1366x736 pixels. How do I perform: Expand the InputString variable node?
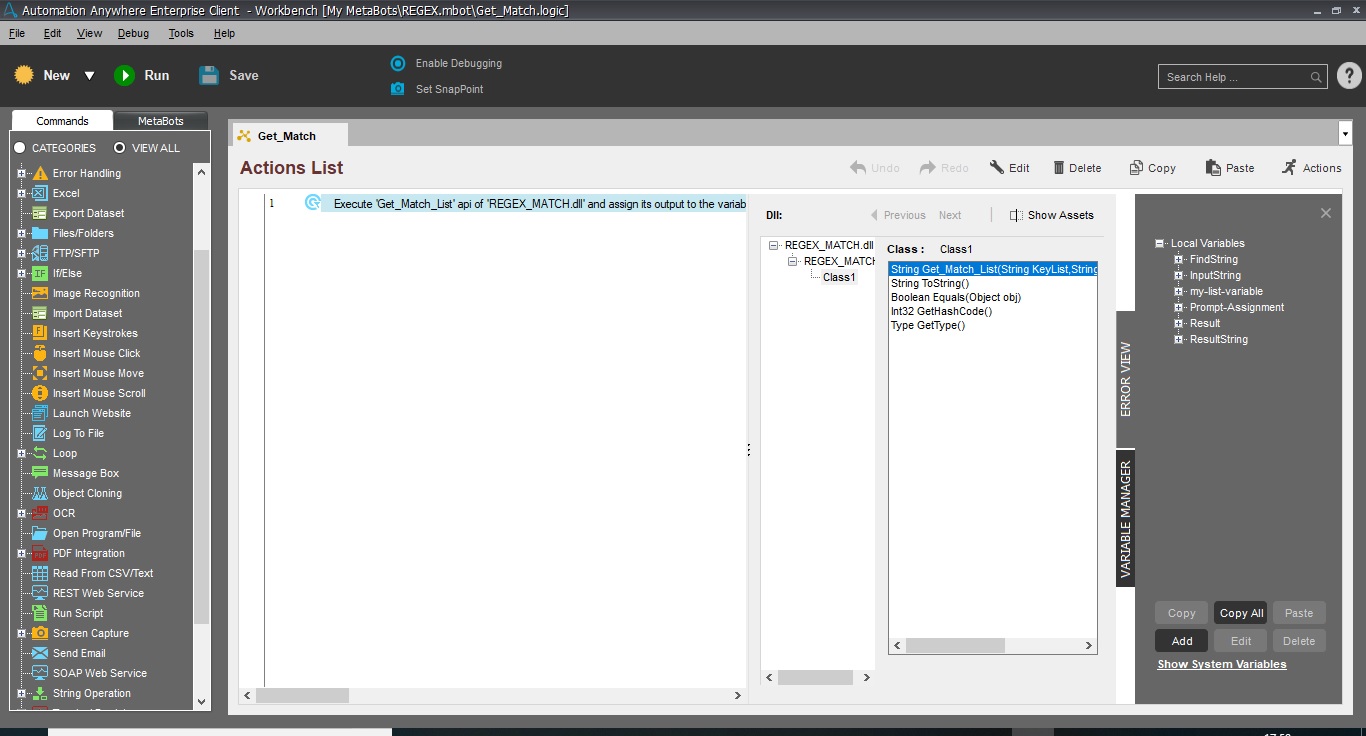coord(1179,275)
